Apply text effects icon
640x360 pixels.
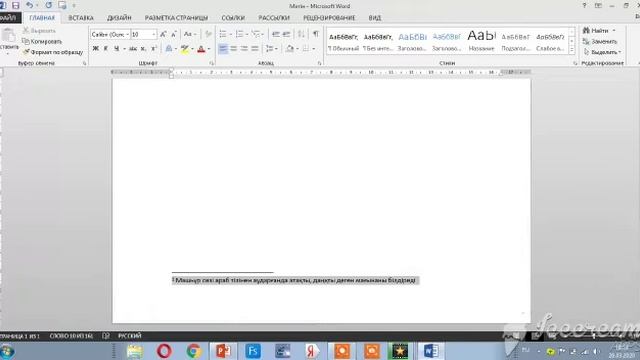point(169,49)
